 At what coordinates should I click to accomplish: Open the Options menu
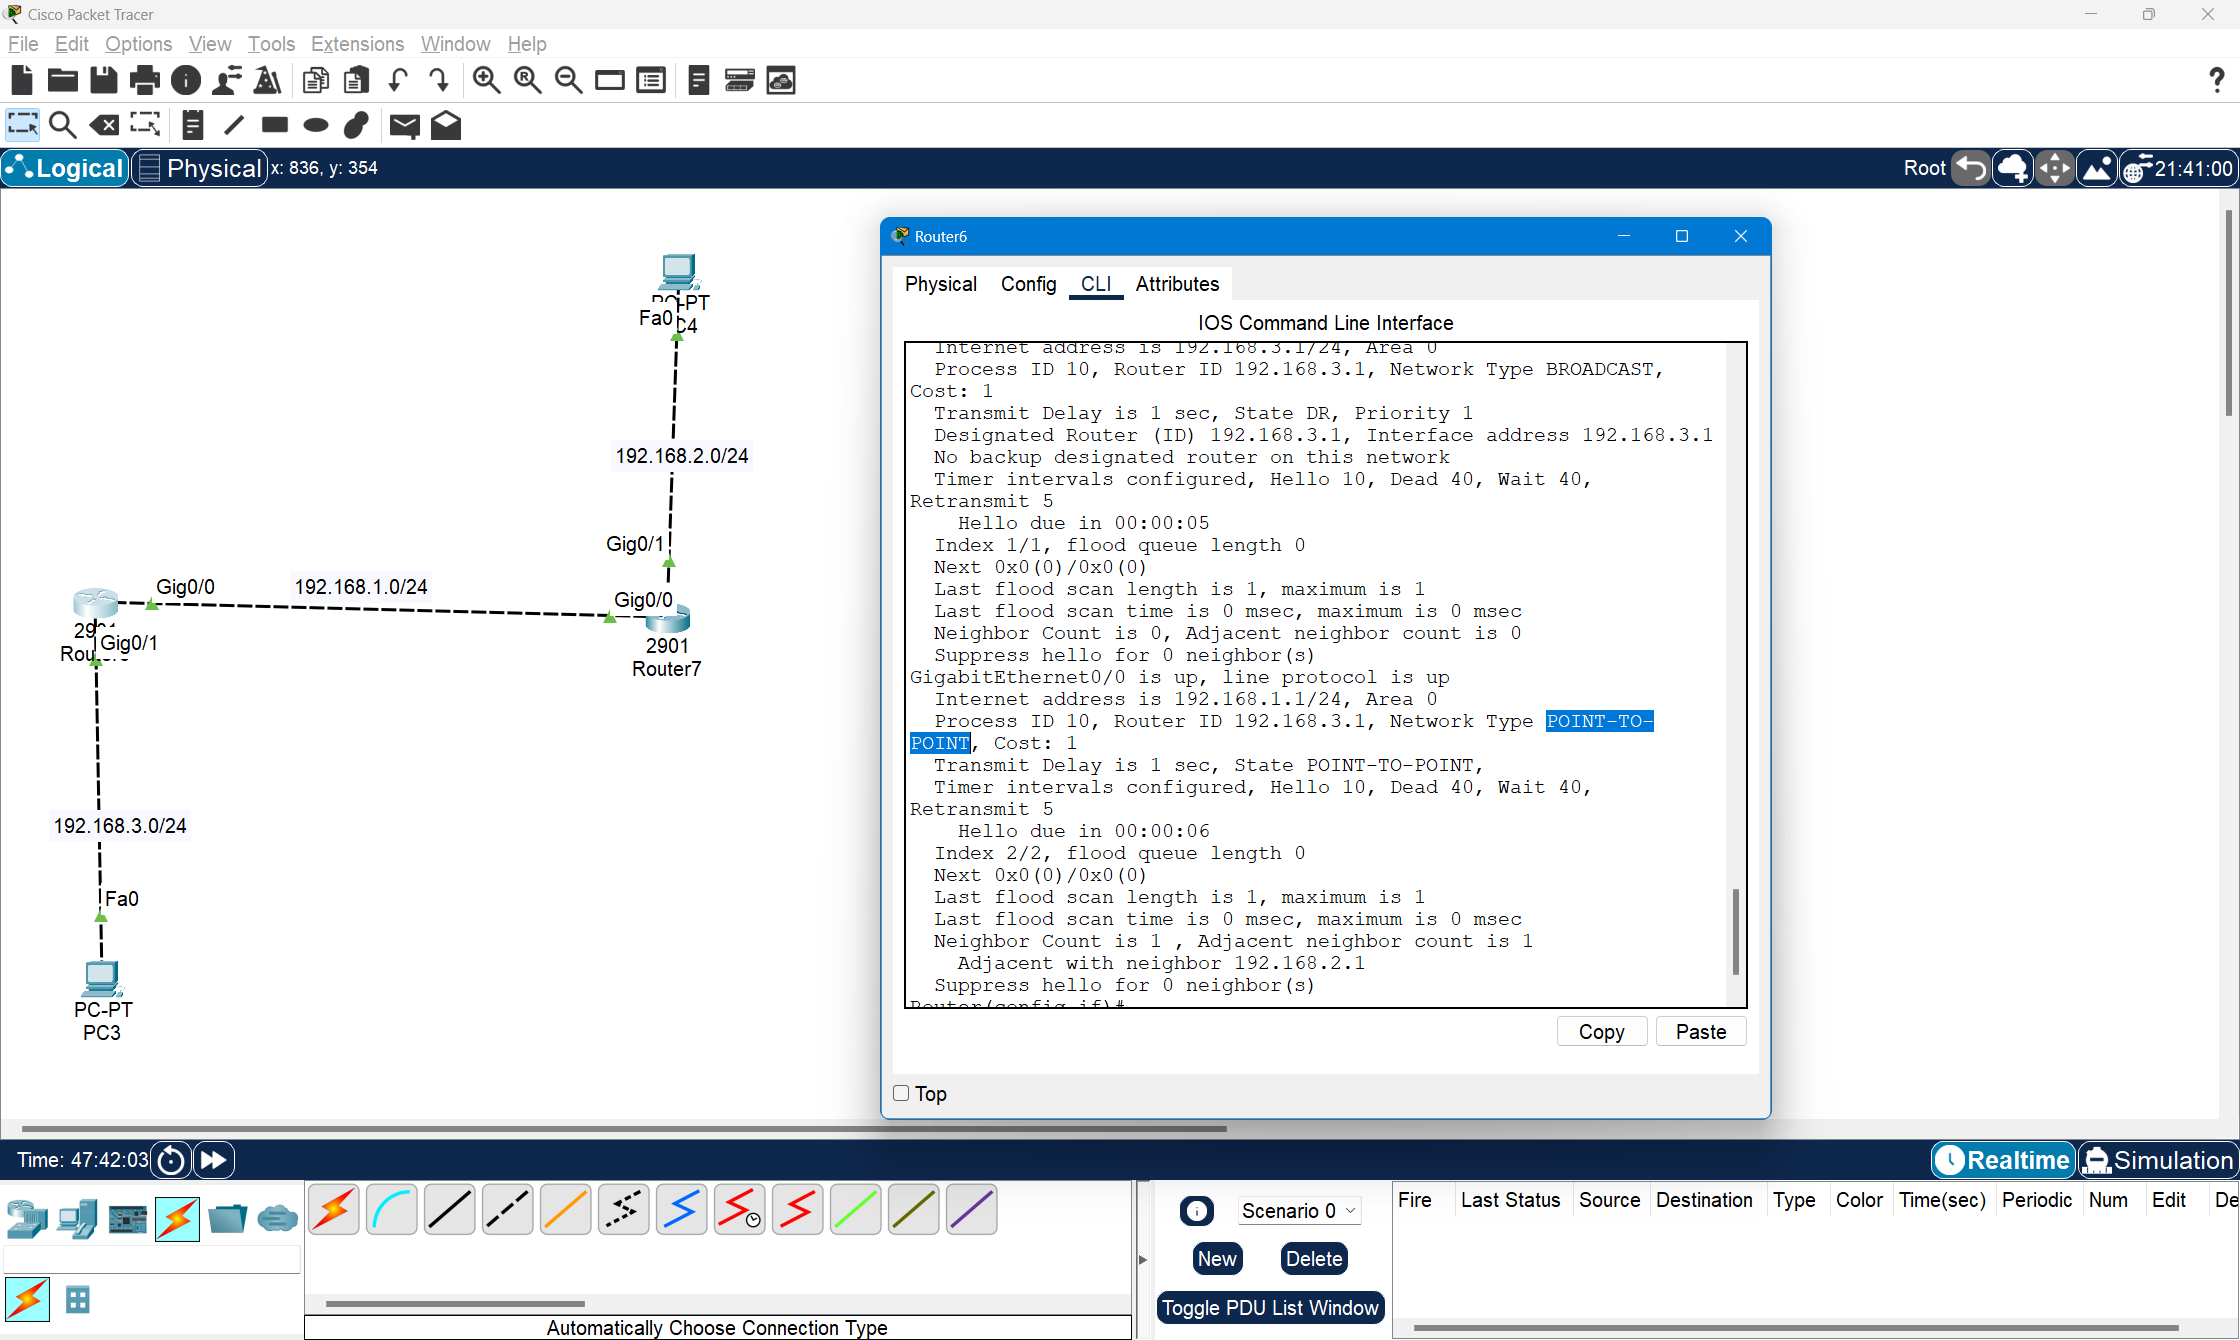(x=138, y=44)
